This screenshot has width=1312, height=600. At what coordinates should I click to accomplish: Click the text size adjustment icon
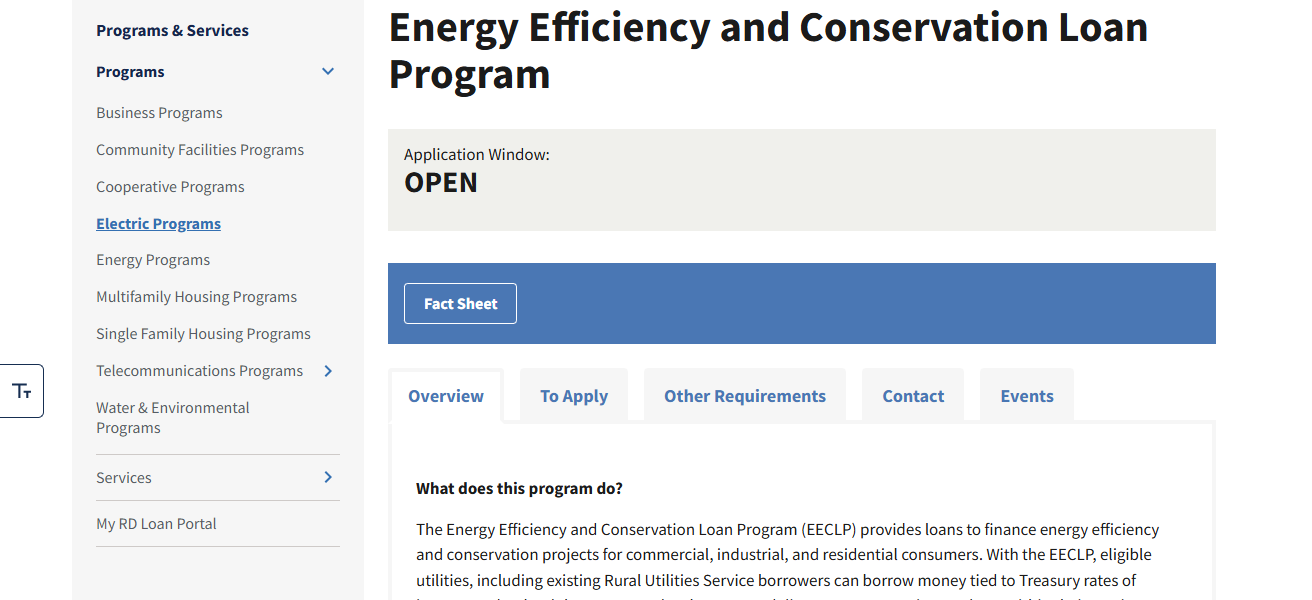tap(22, 390)
